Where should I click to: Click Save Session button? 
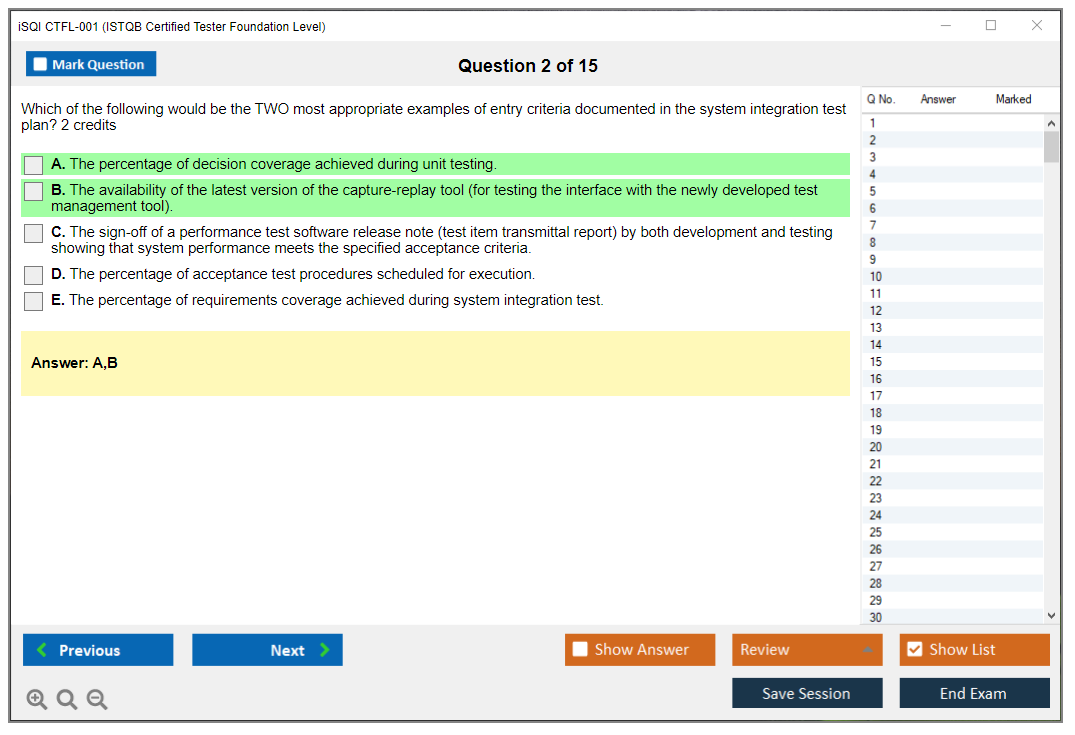tap(806, 693)
